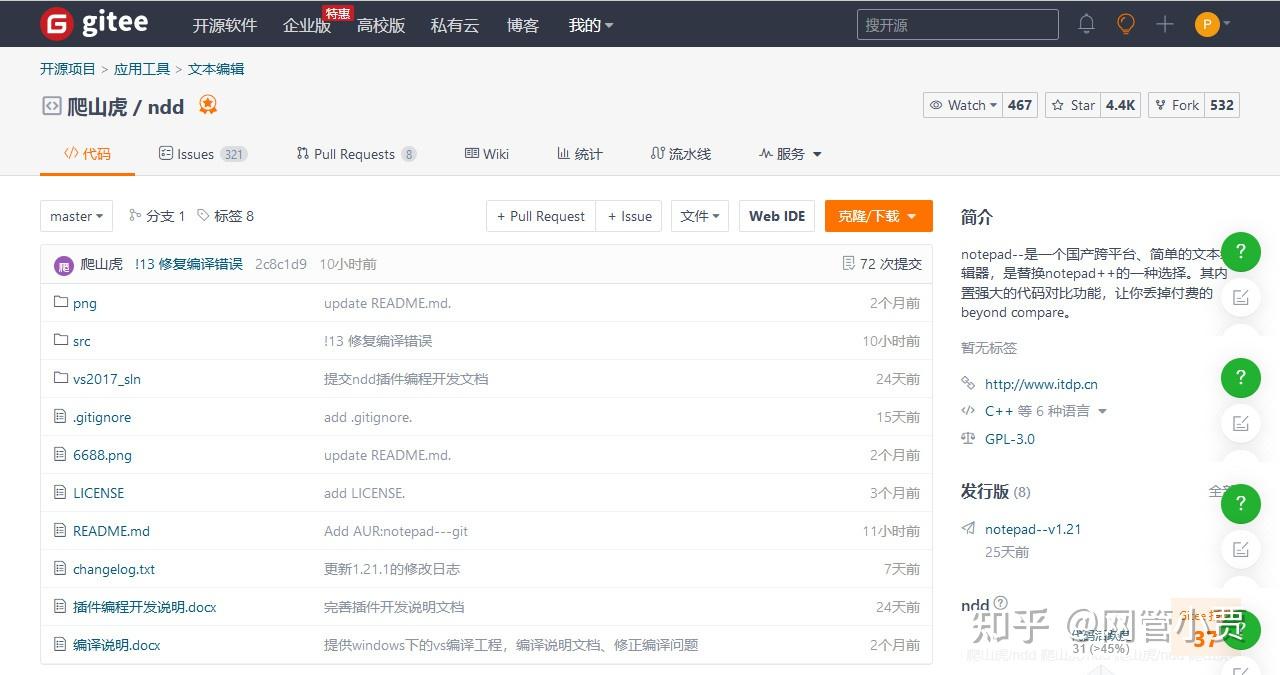Click the 分支 1 link
Viewport: 1280px width, 675px height.
click(157, 216)
